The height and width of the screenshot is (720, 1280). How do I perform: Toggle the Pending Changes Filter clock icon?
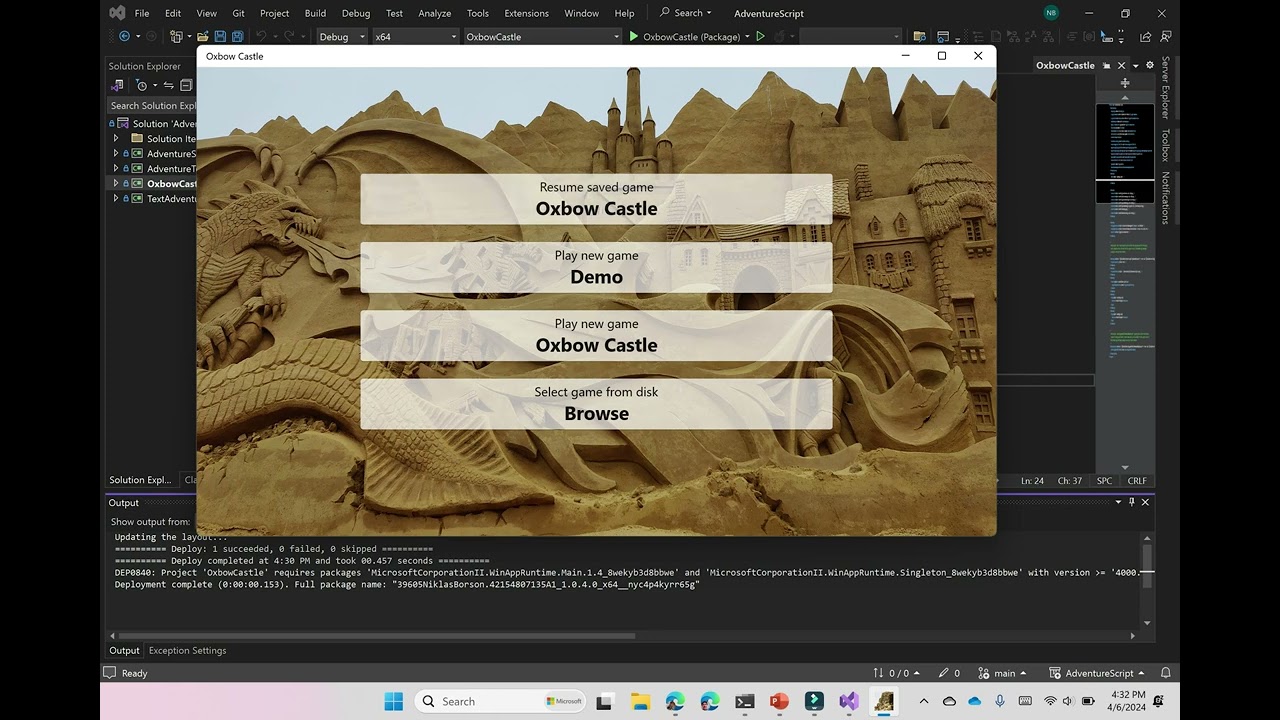tap(141, 86)
